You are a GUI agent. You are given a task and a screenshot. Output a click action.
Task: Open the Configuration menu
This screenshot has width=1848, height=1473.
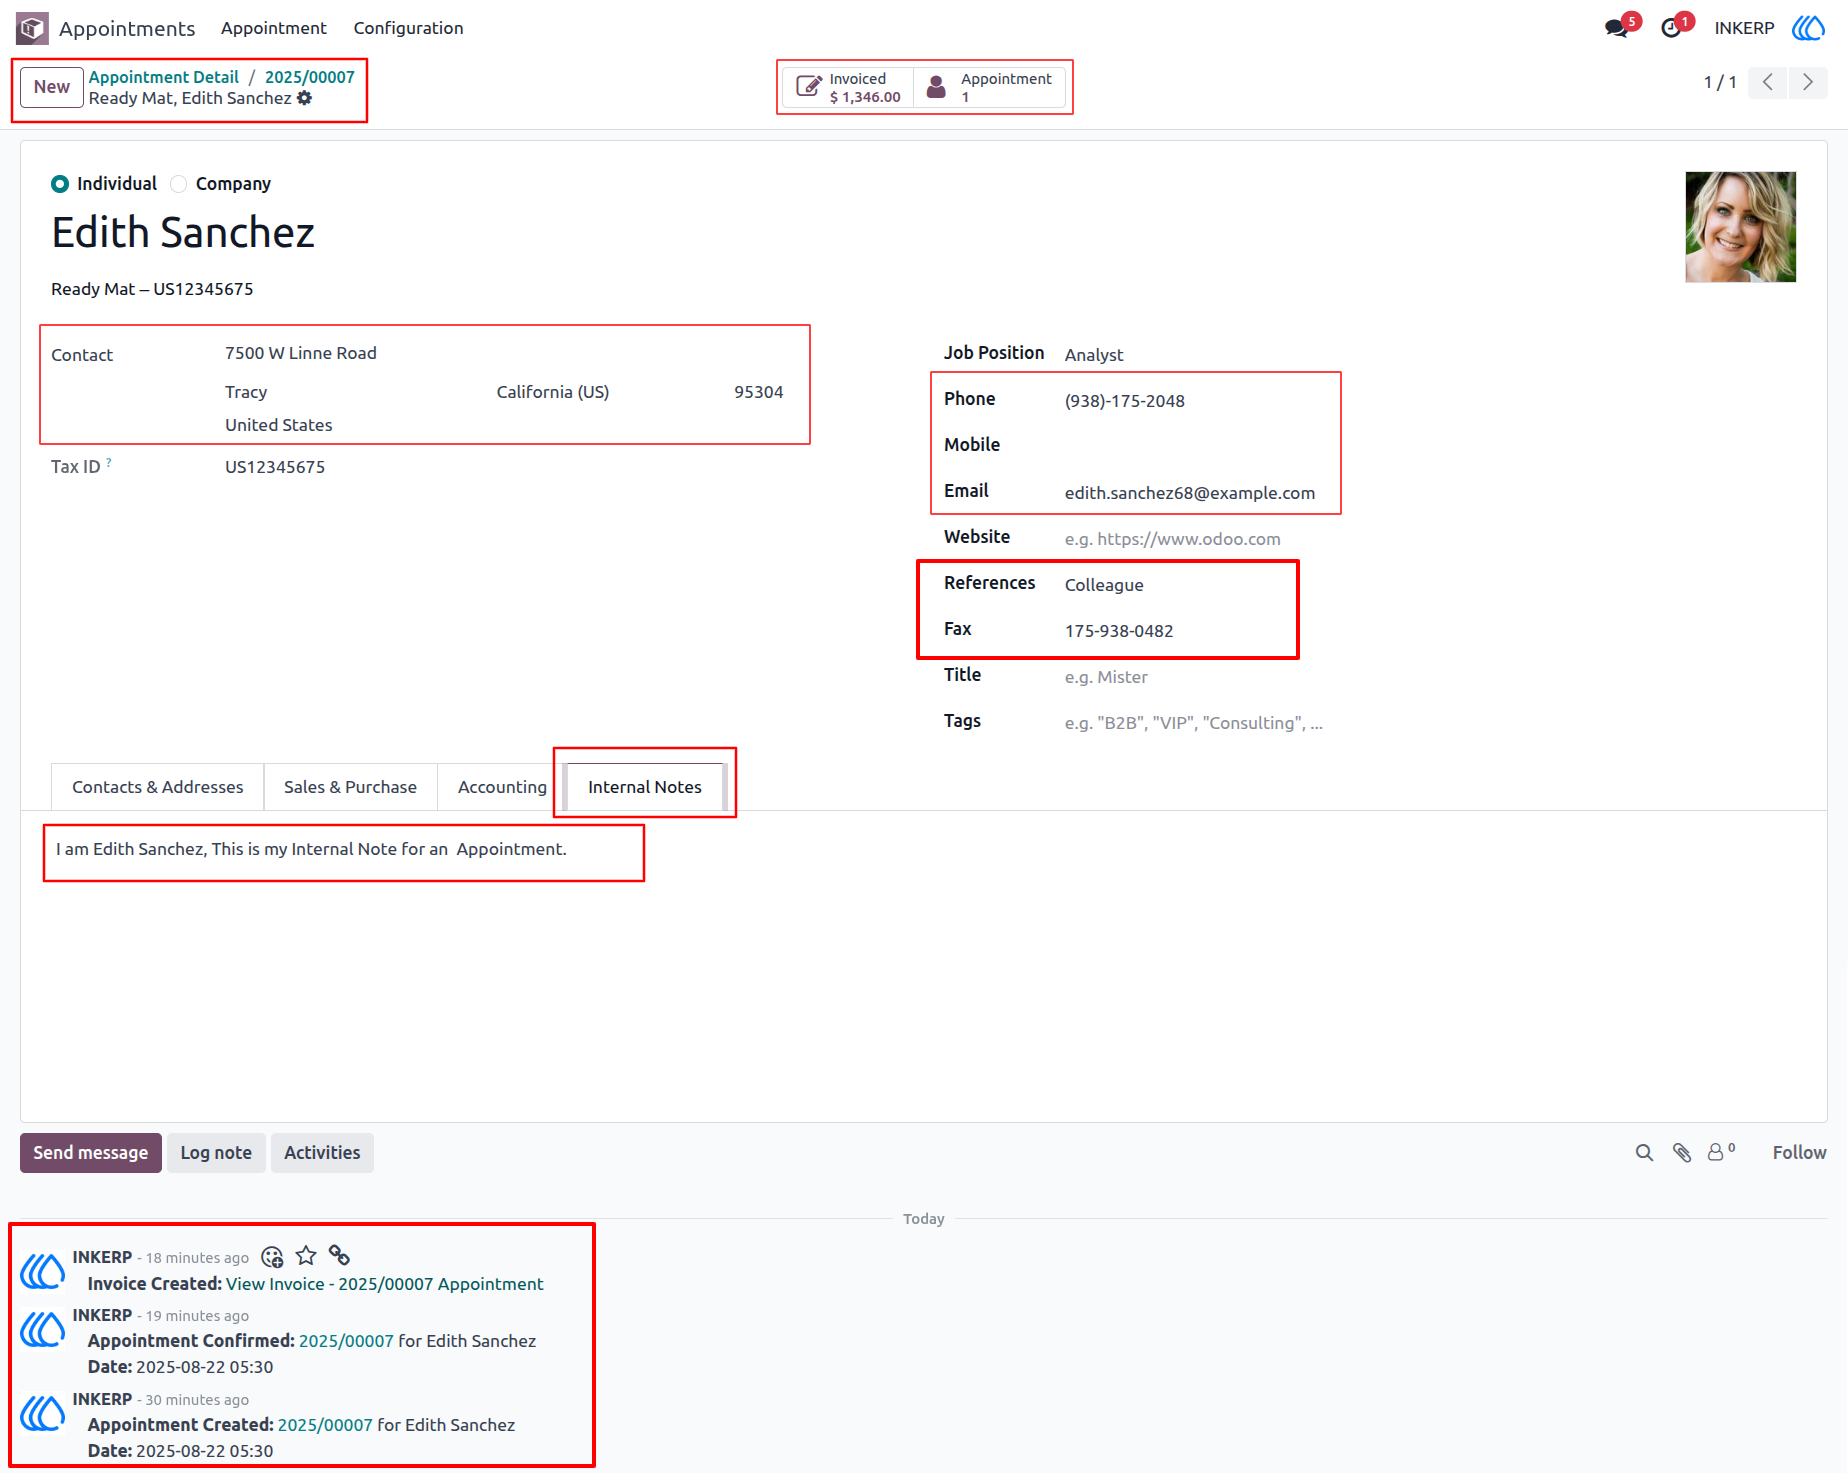(408, 28)
